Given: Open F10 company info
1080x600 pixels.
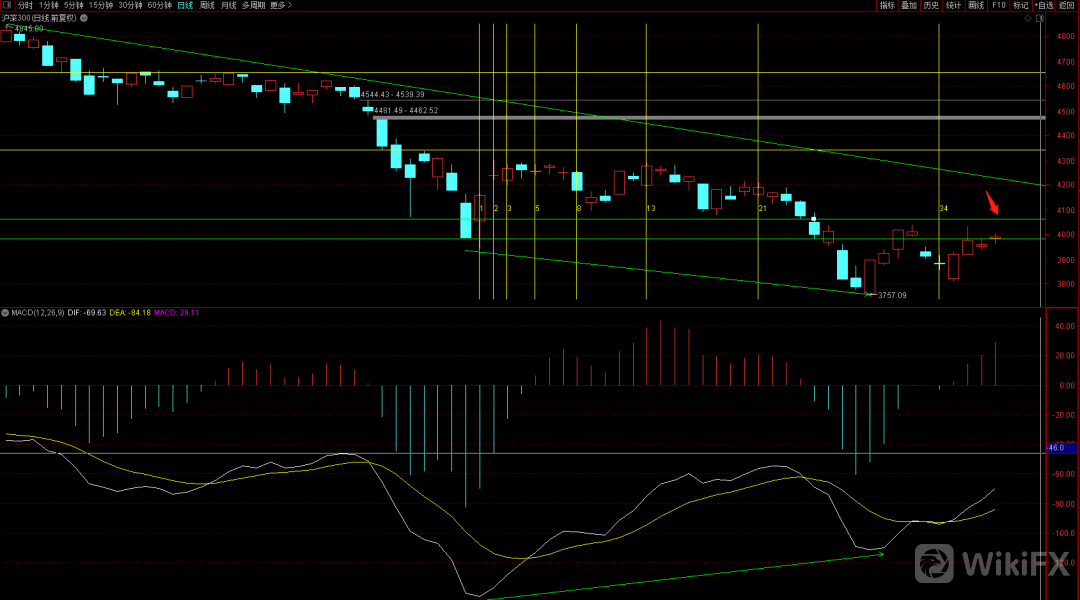Looking at the screenshot, I should pos(998,5).
